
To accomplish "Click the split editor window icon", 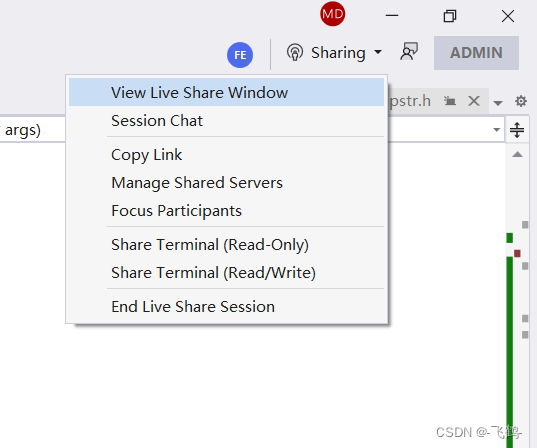I will tap(517, 130).
